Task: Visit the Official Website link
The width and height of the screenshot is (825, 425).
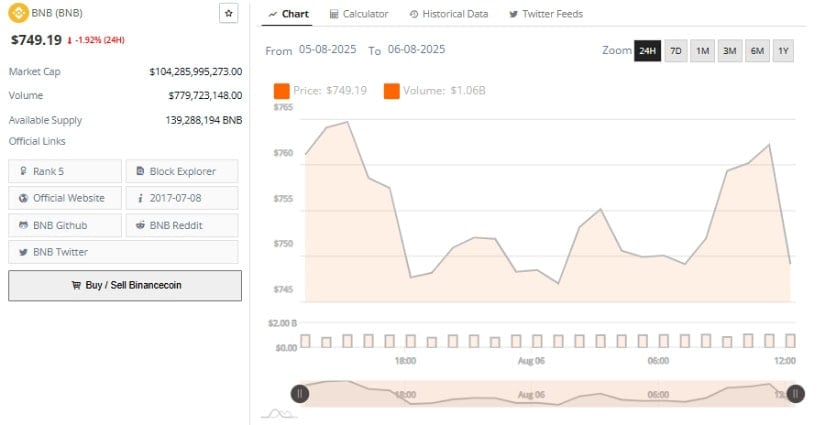Action: click(65, 198)
